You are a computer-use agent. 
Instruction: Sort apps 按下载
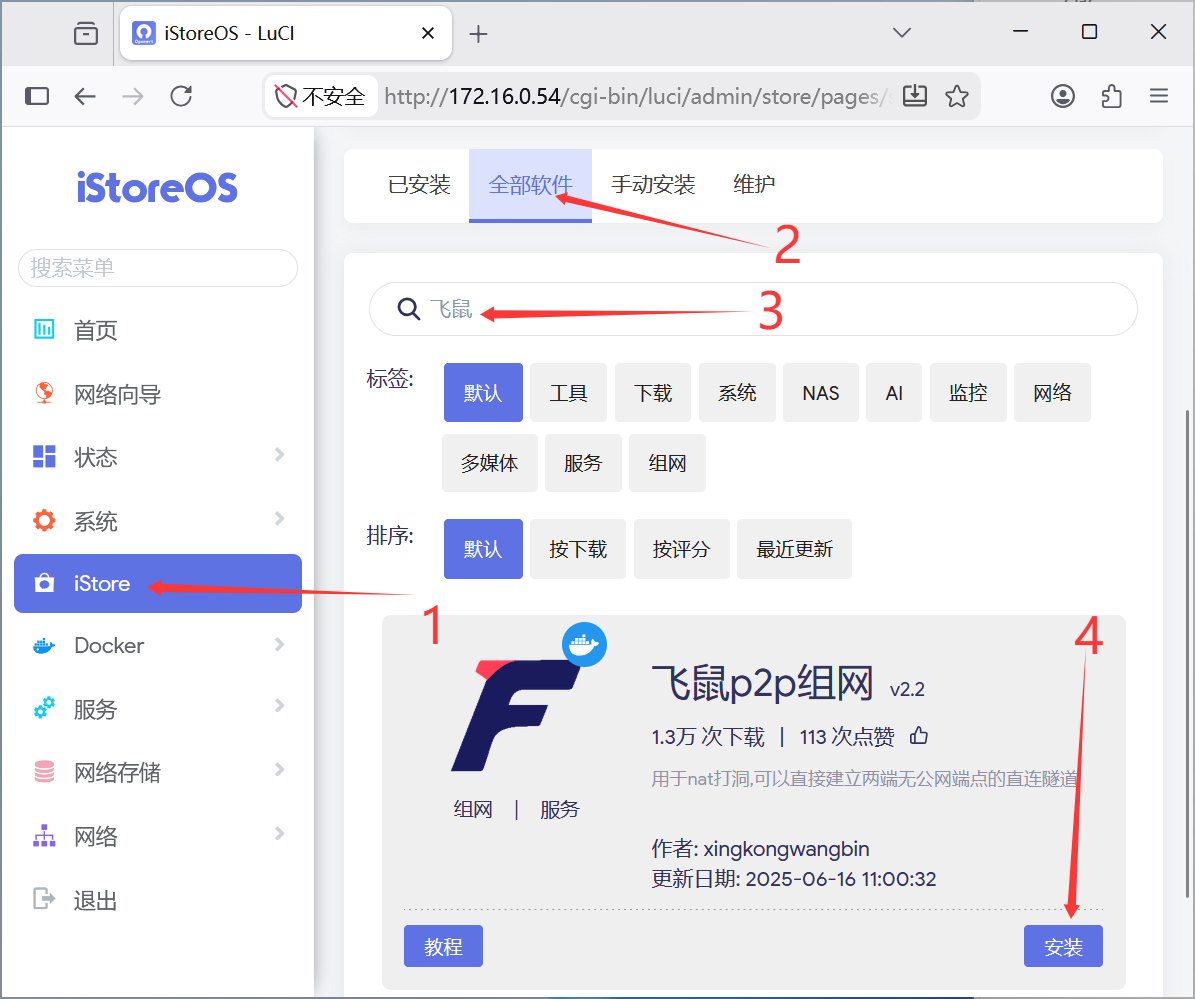click(x=578, y=549)
